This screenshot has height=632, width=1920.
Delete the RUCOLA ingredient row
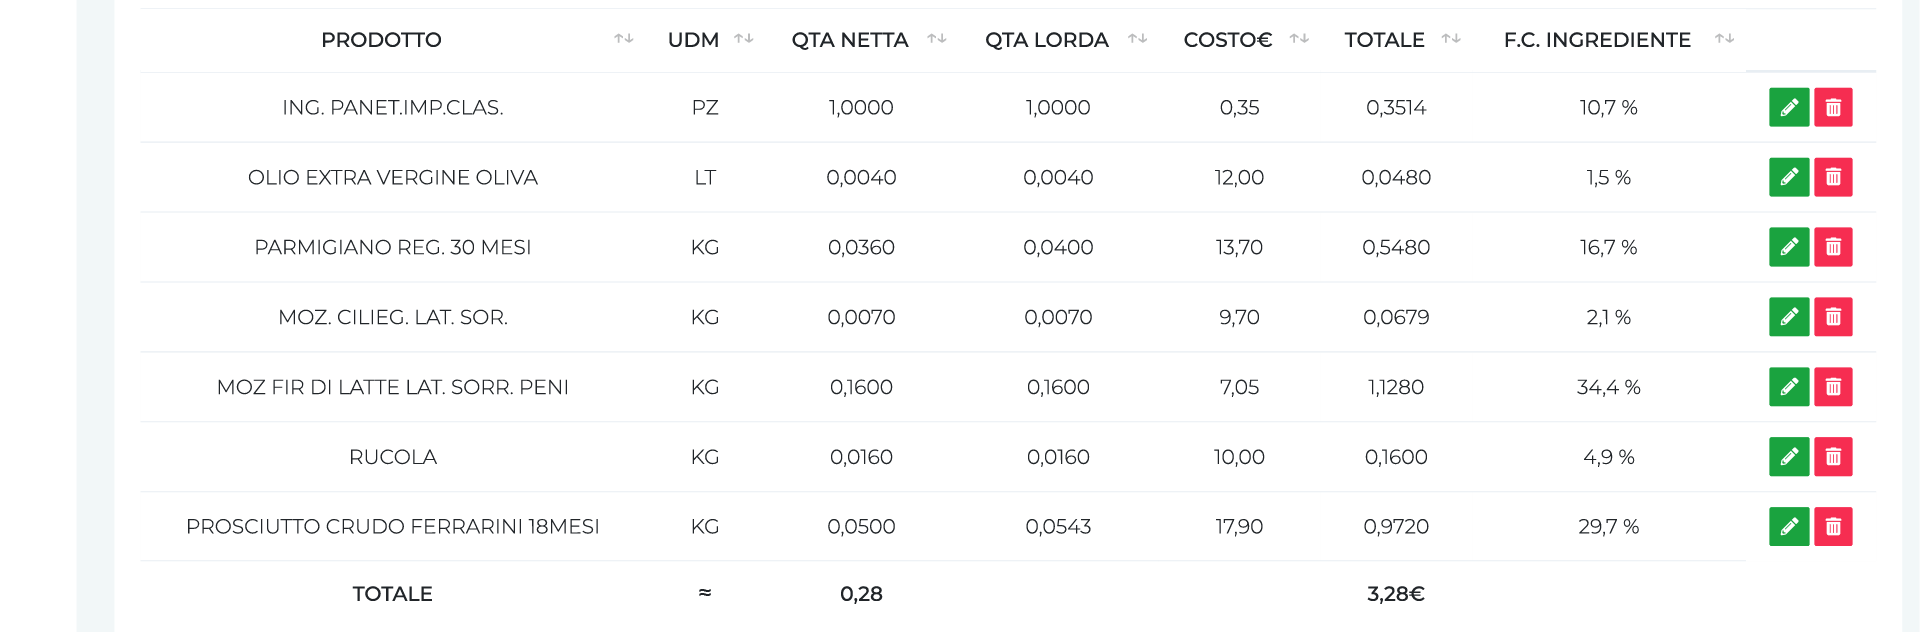[1833, 457]
